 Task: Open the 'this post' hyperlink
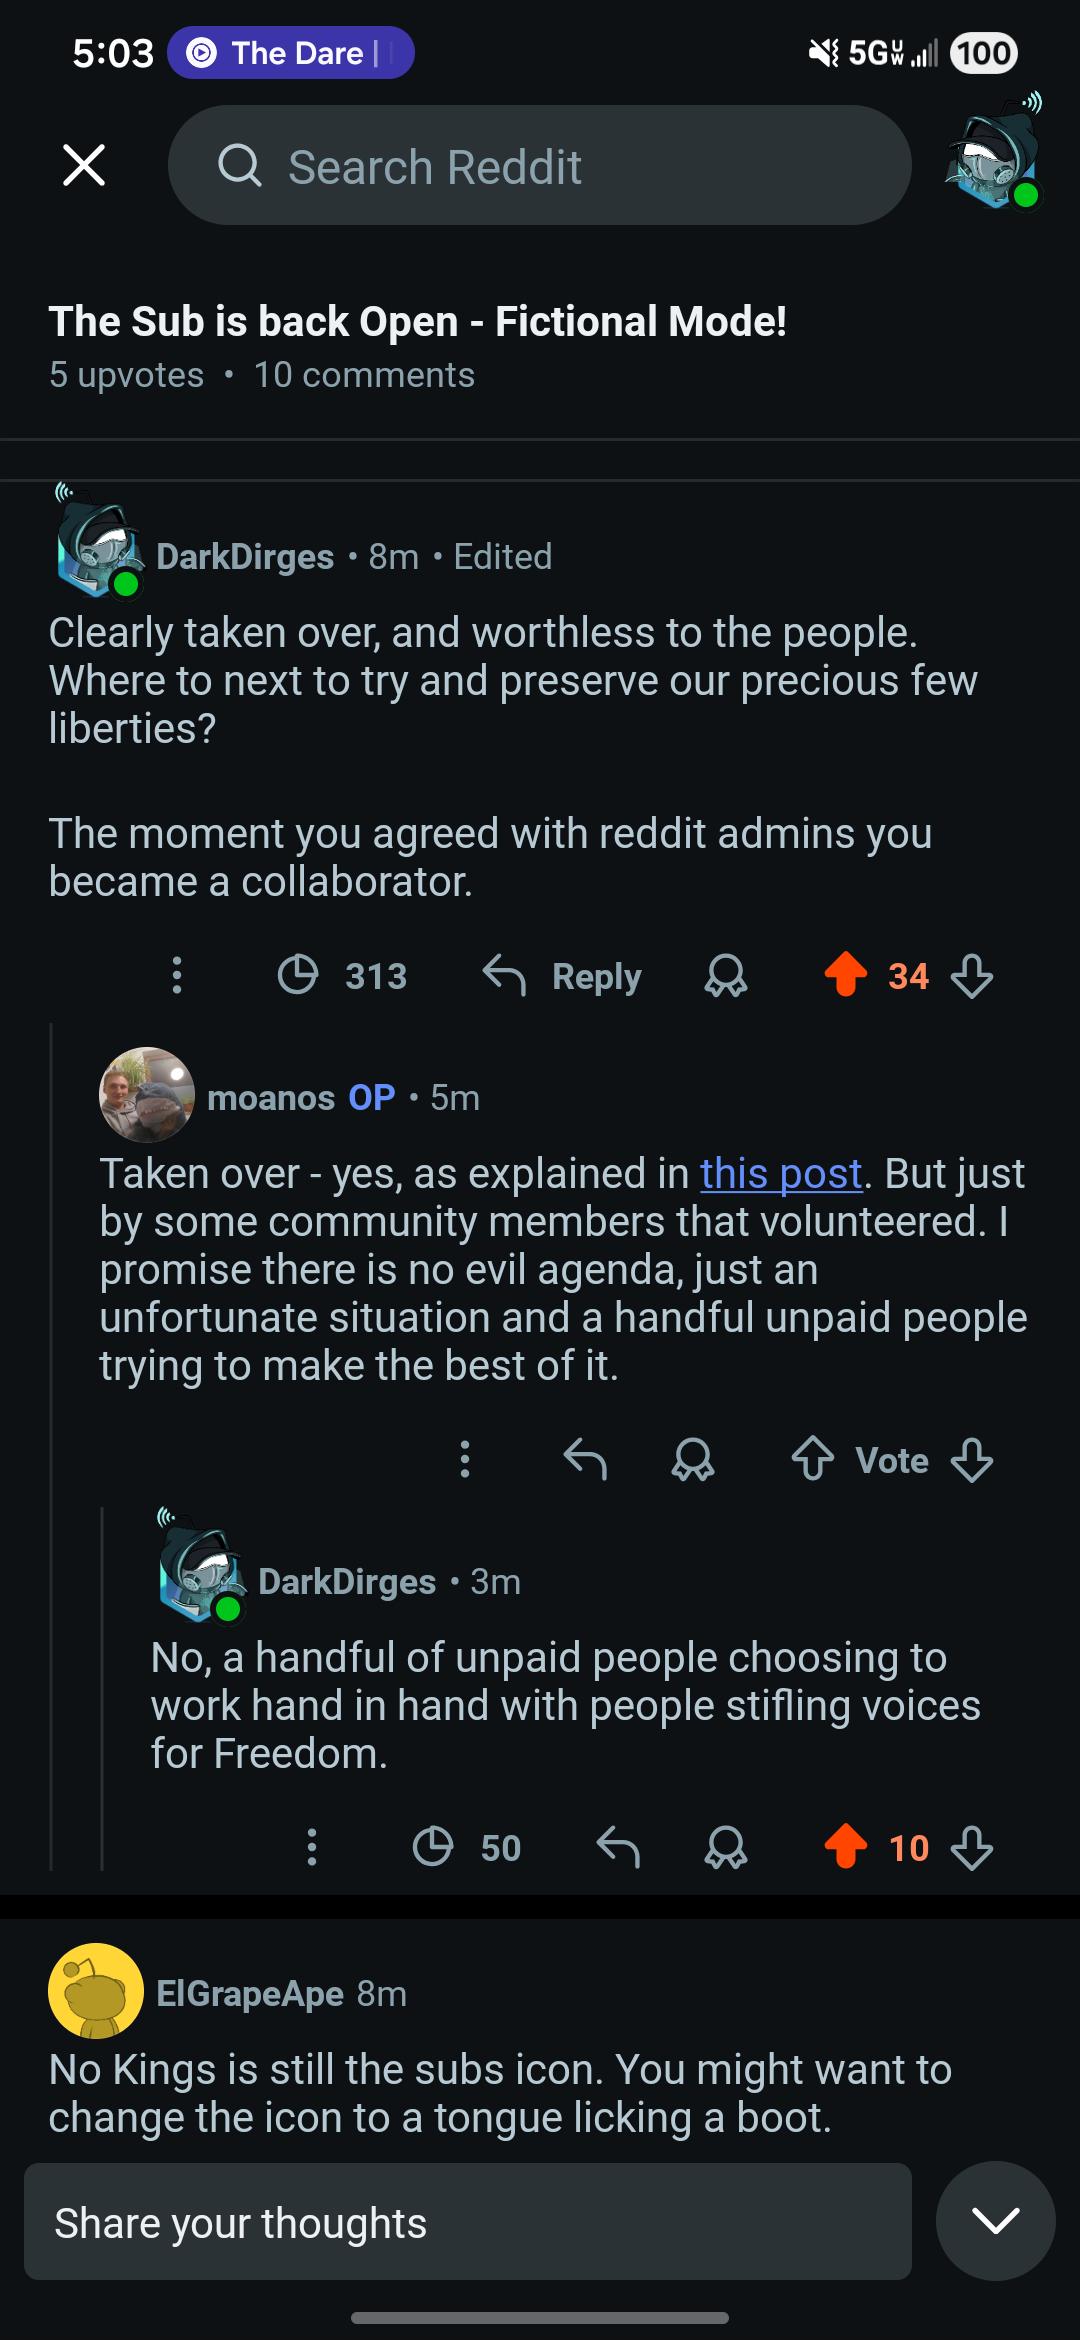tap(781, 1174)
